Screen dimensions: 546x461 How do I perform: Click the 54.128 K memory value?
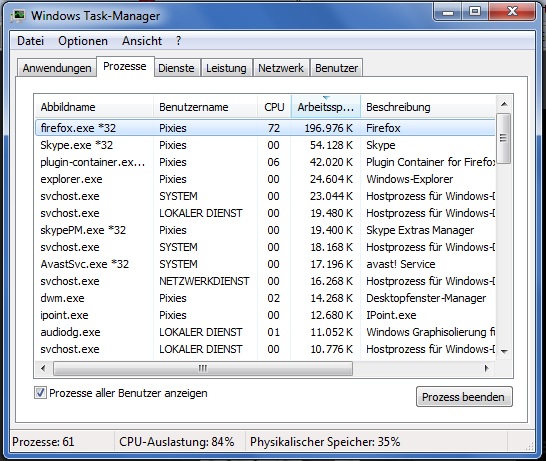(331, 145)
